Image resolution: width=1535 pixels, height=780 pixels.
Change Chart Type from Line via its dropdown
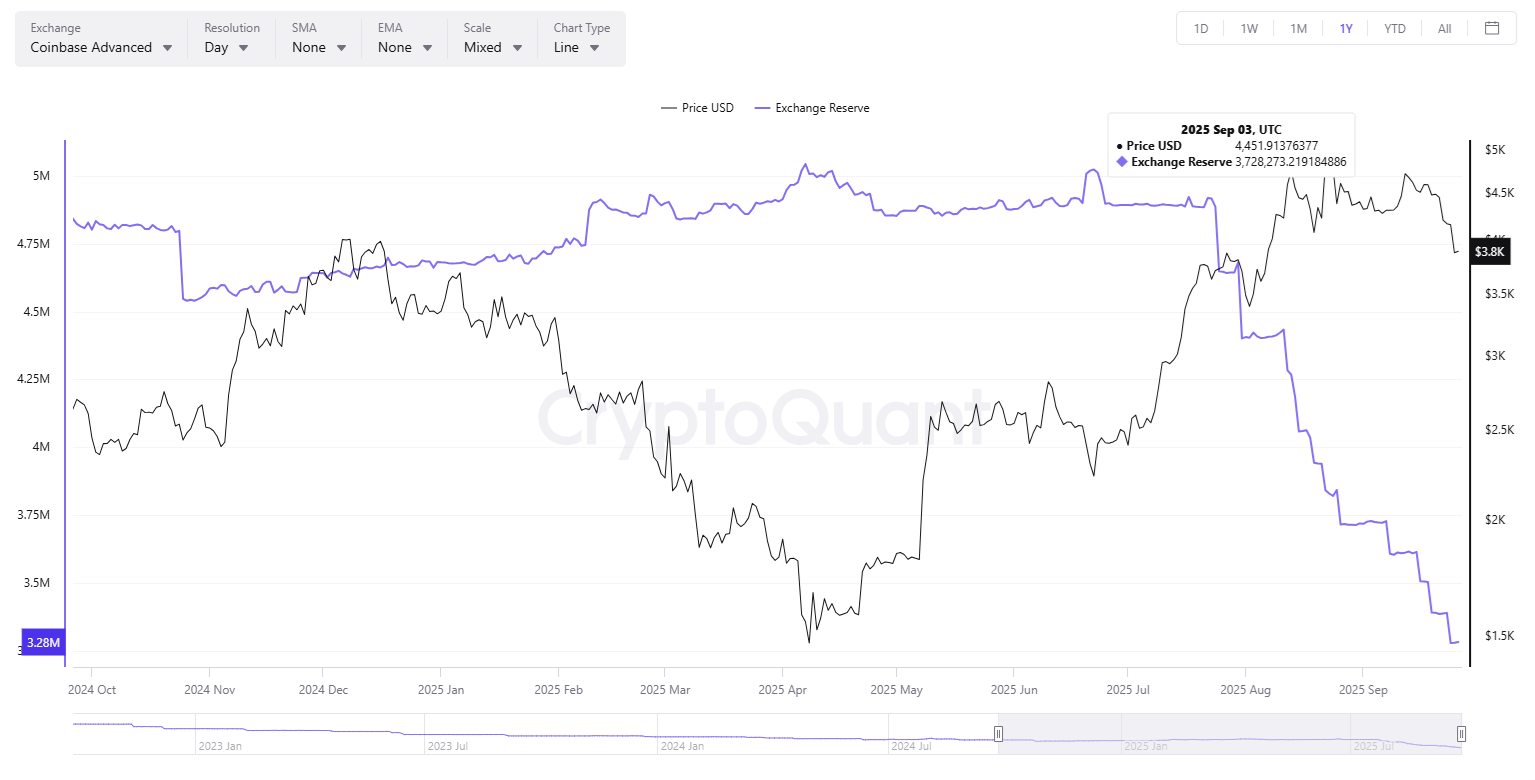click(578, 46)
